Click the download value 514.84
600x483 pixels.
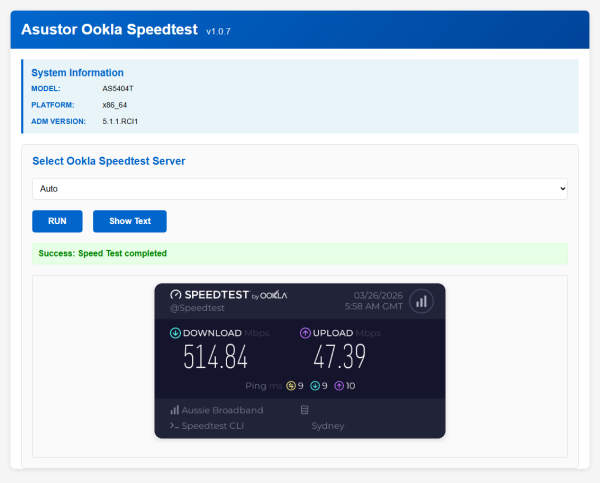215,357
